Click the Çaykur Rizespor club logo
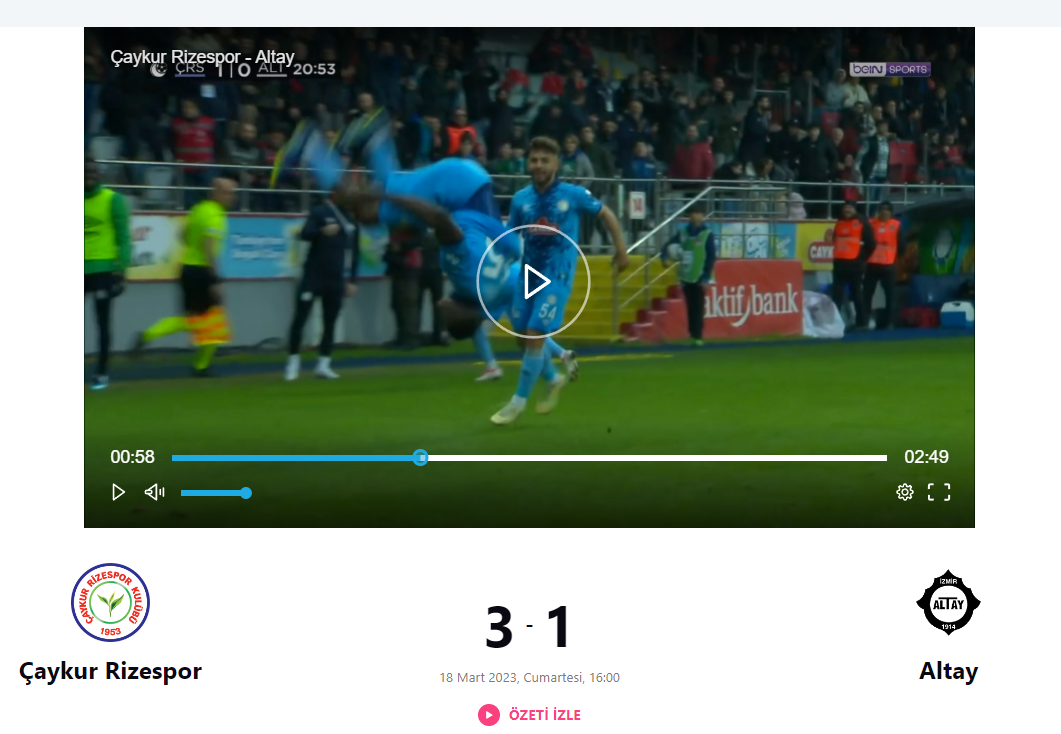This screenshot has height=734, width=1061. (110, 602)
